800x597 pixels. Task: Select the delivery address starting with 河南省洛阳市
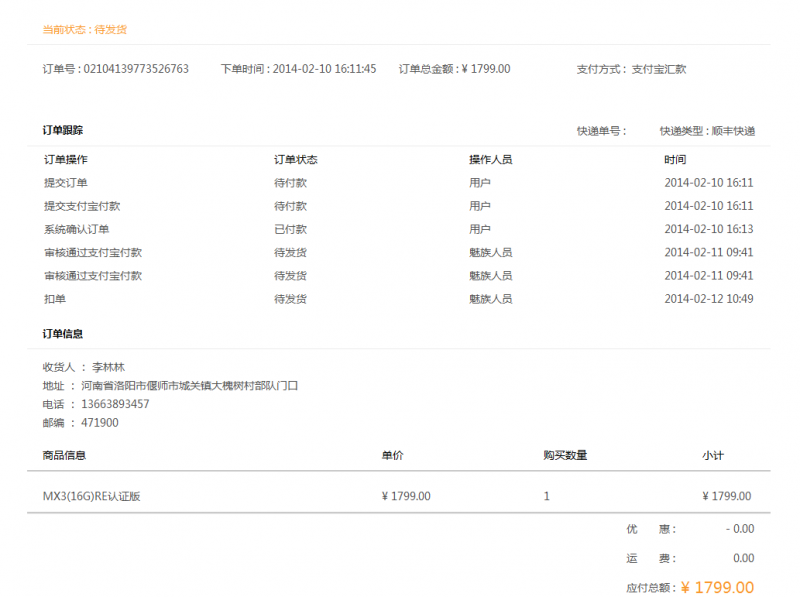tap(190, 385)
